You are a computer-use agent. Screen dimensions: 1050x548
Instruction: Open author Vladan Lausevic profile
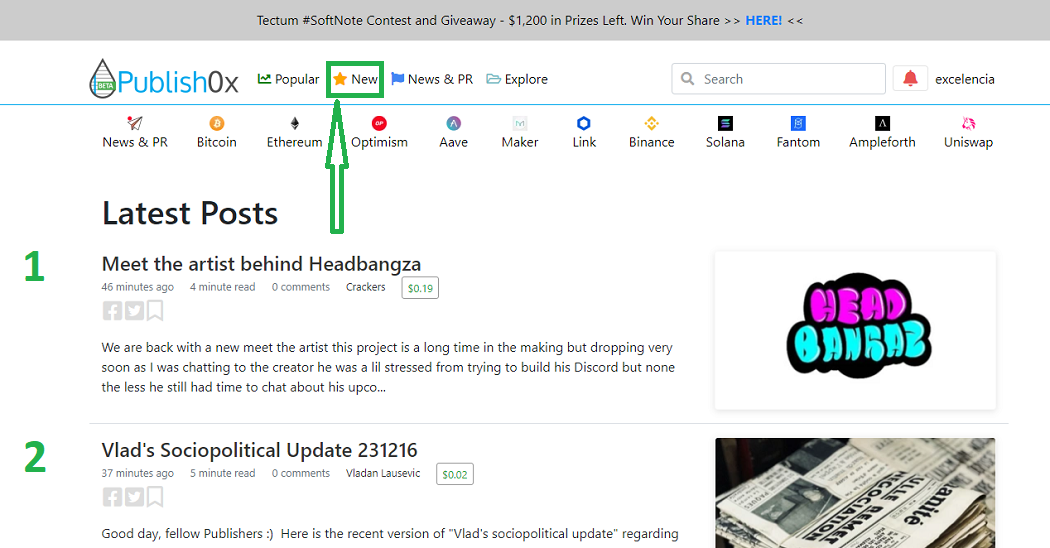point(383,473)
